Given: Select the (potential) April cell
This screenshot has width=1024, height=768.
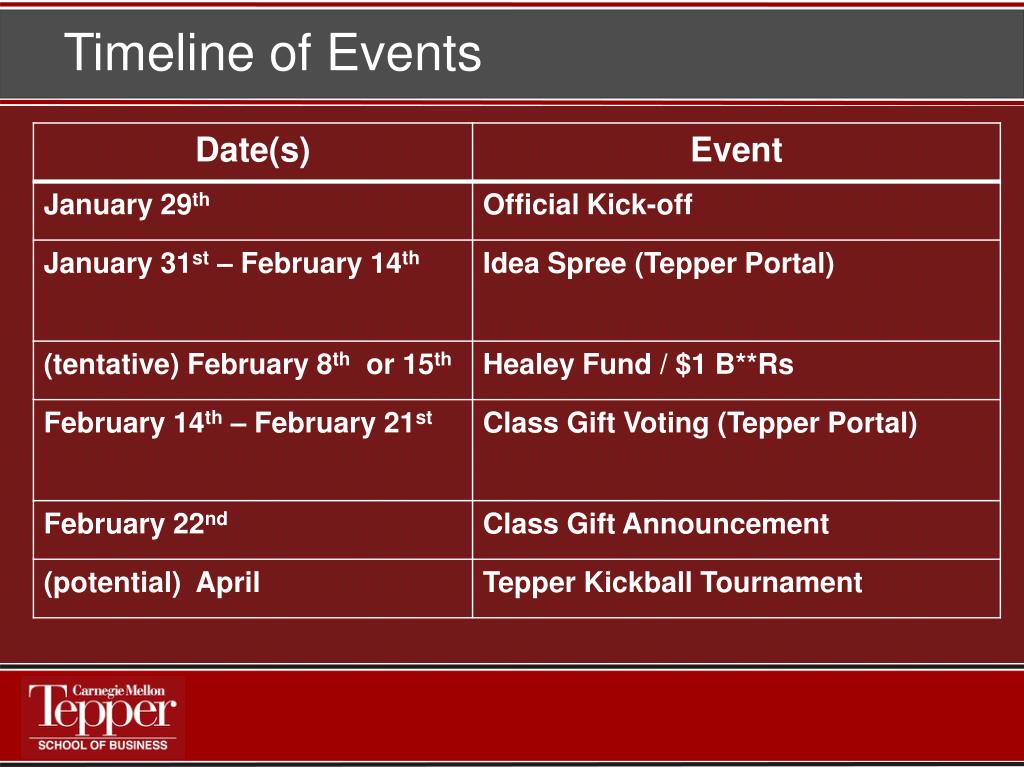Looking at the screenshot, I should [253, 588].
